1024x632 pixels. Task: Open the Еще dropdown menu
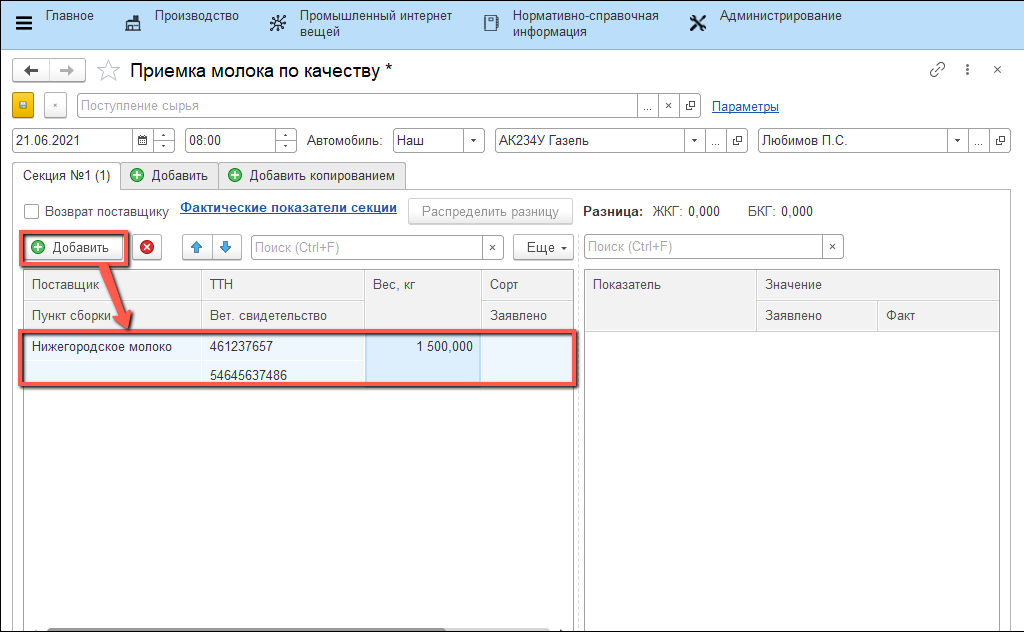coord(543,247)
